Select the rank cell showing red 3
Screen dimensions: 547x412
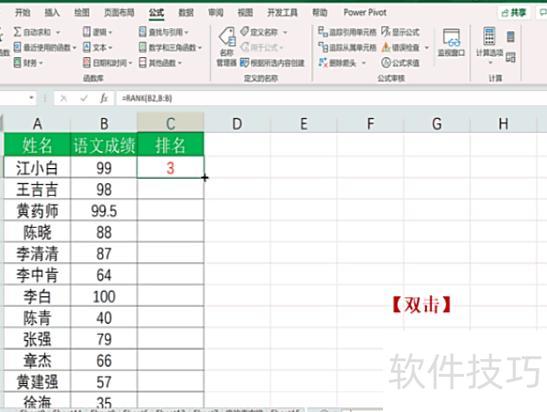(171, 168)
